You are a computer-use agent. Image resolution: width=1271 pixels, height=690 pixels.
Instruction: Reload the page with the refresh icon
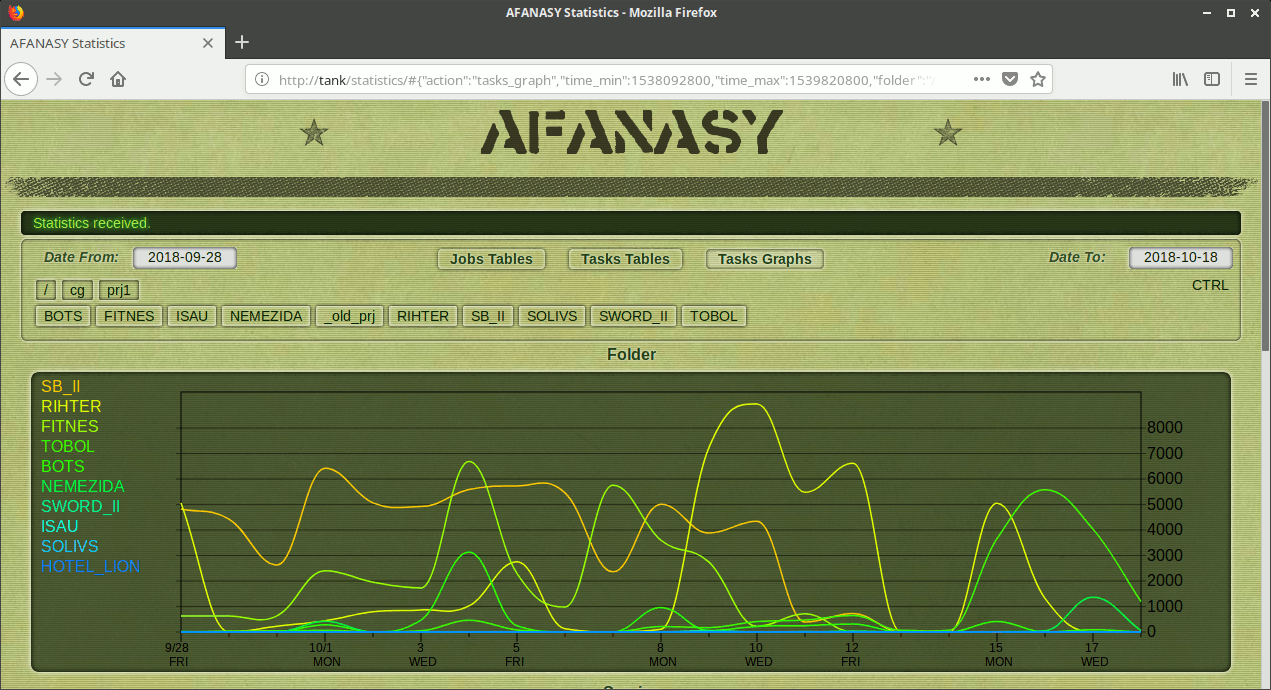86,79
